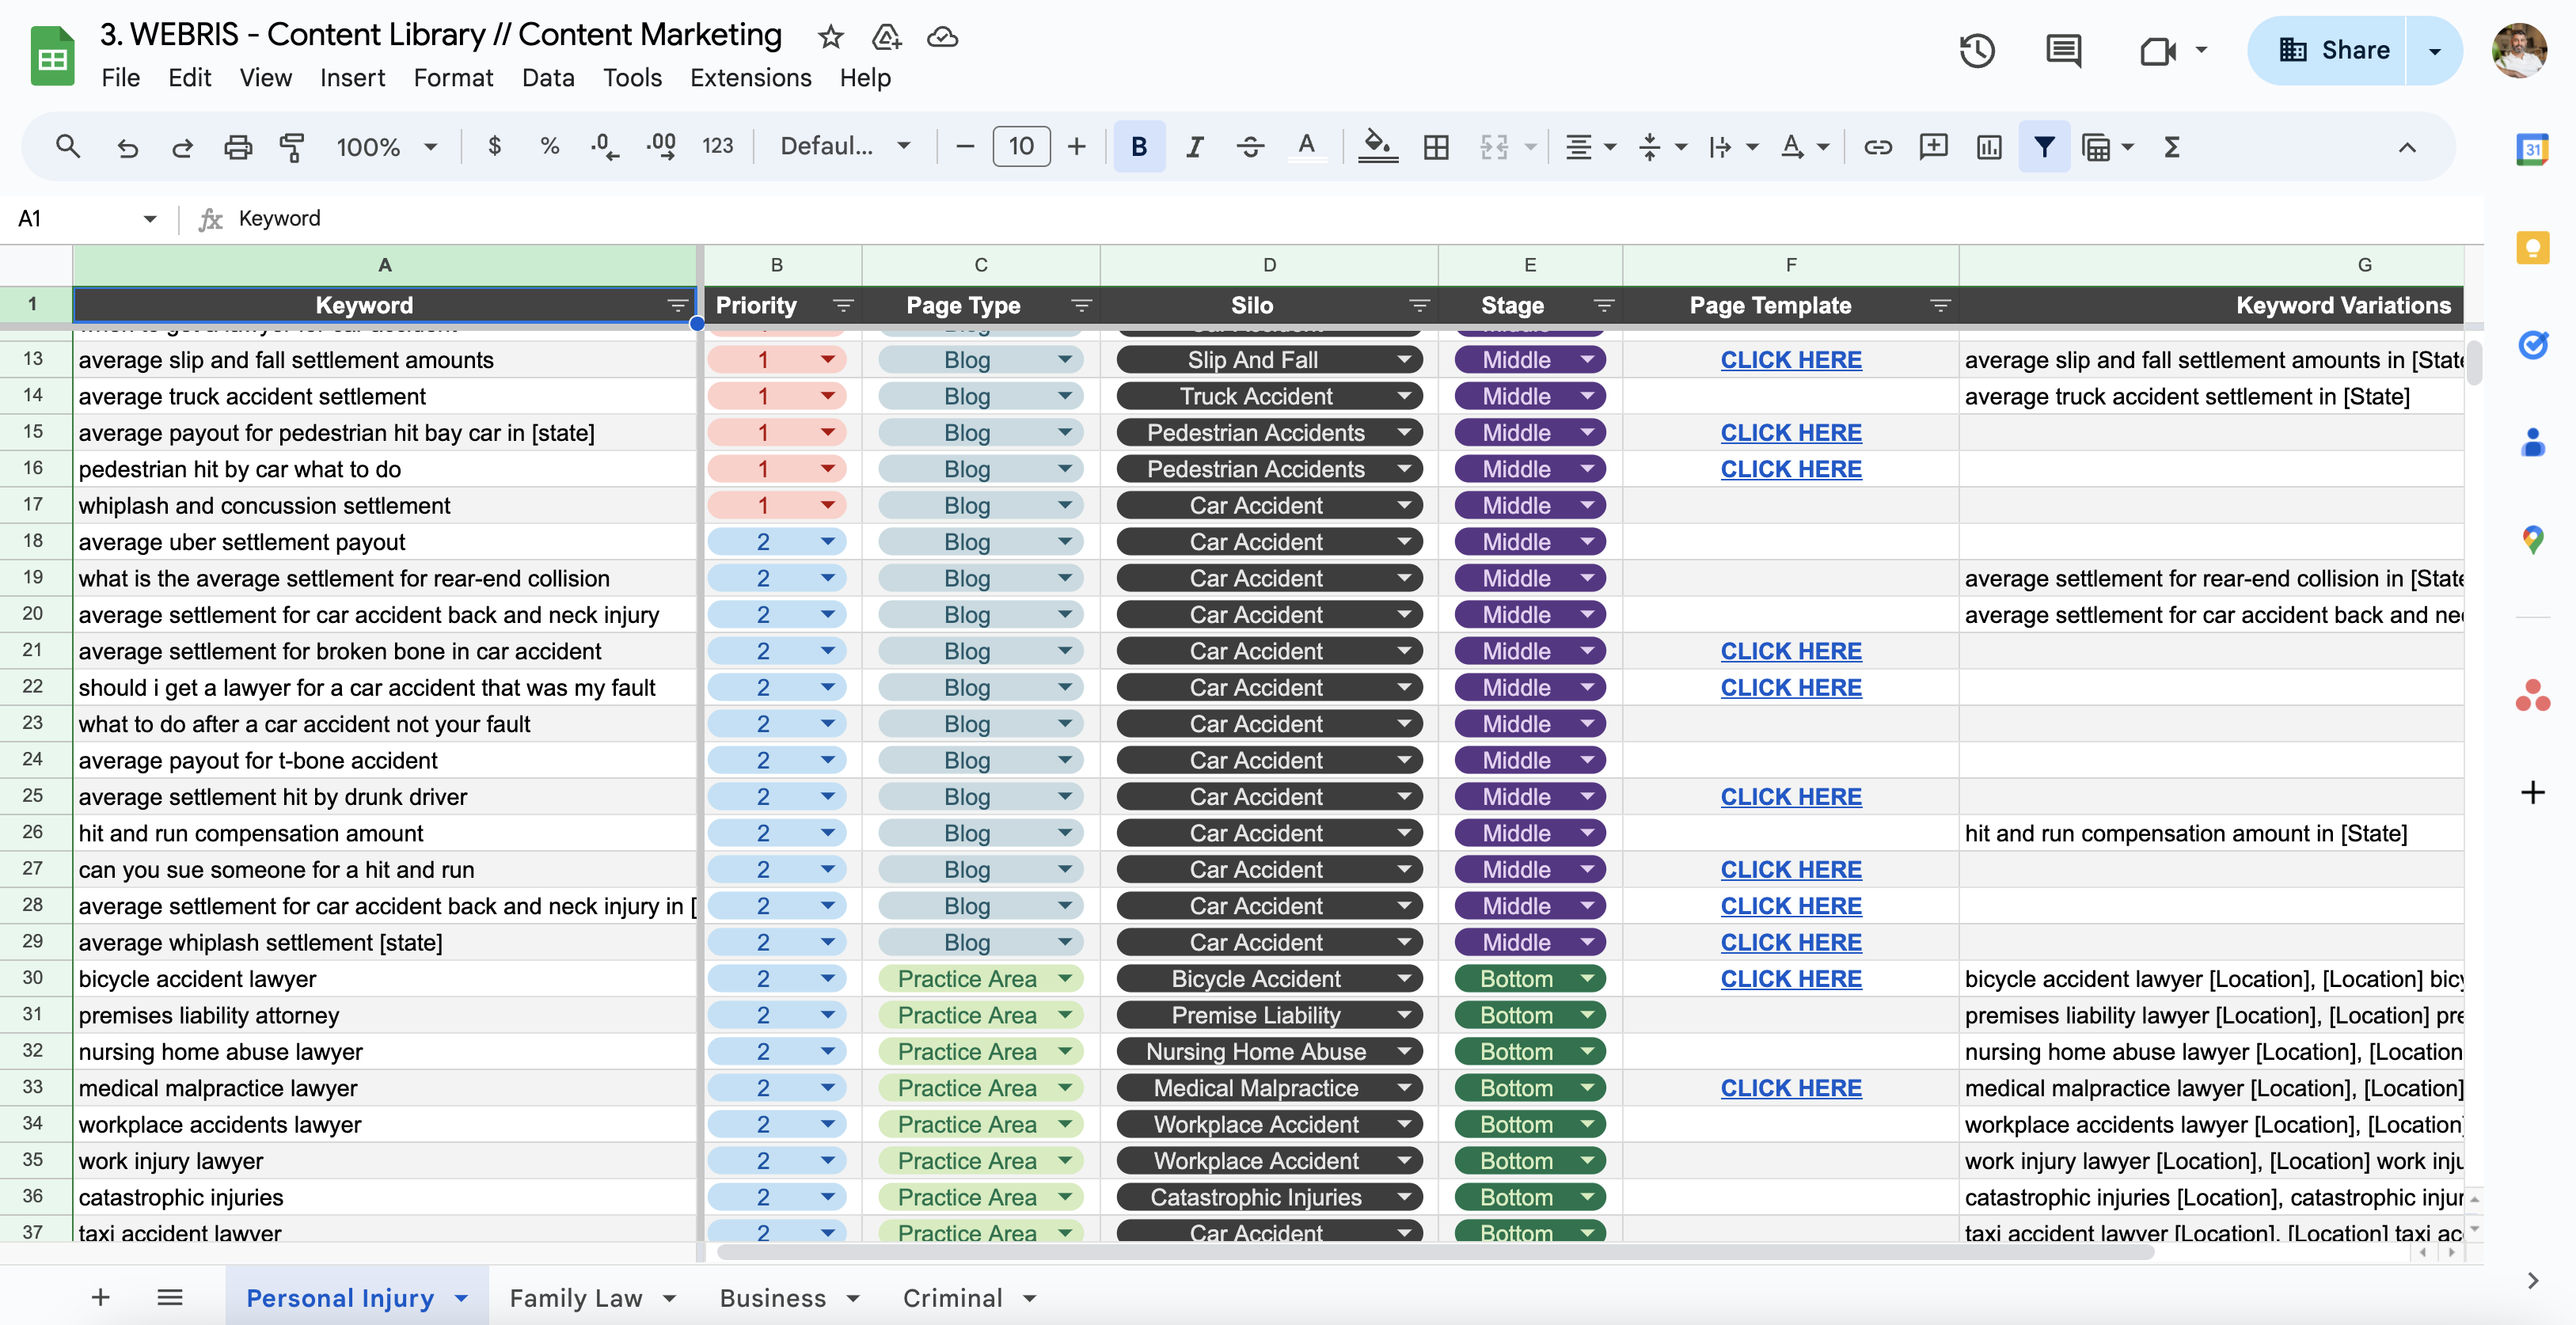This screenshot has height=1325, width=2576.
Task: Click the text alignment icon
Action: tap(1574, 147)
